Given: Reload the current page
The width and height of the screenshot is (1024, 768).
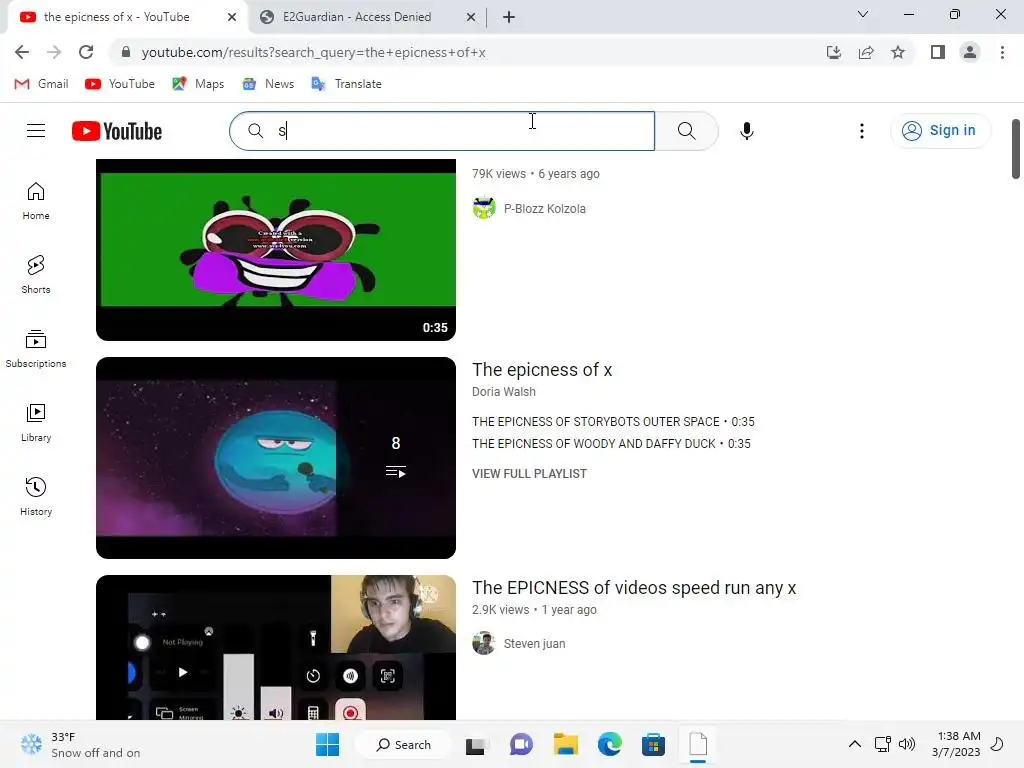Looking at the screenshot, I should click(x=86, y=52).
